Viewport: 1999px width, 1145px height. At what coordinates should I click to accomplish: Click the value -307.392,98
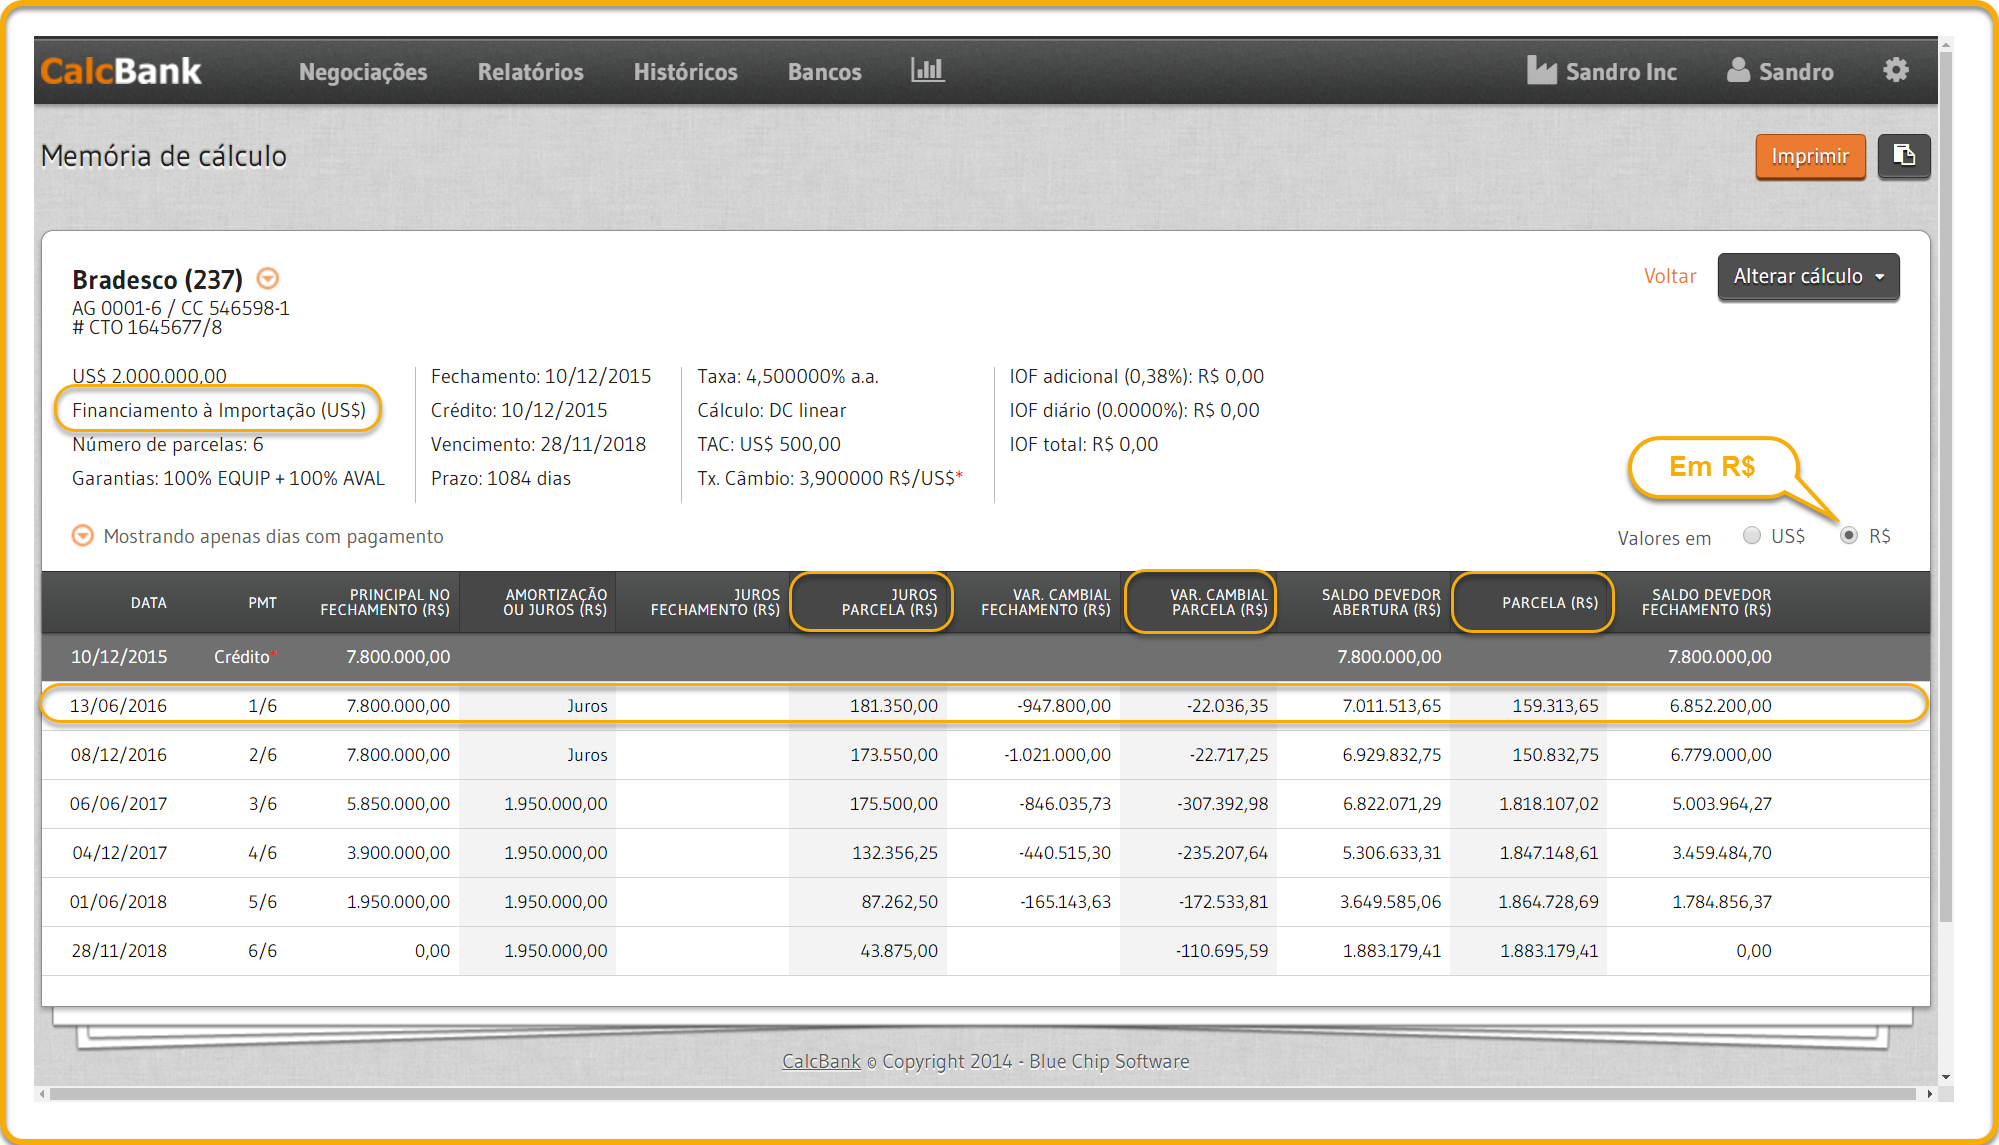coord(1222,803)
